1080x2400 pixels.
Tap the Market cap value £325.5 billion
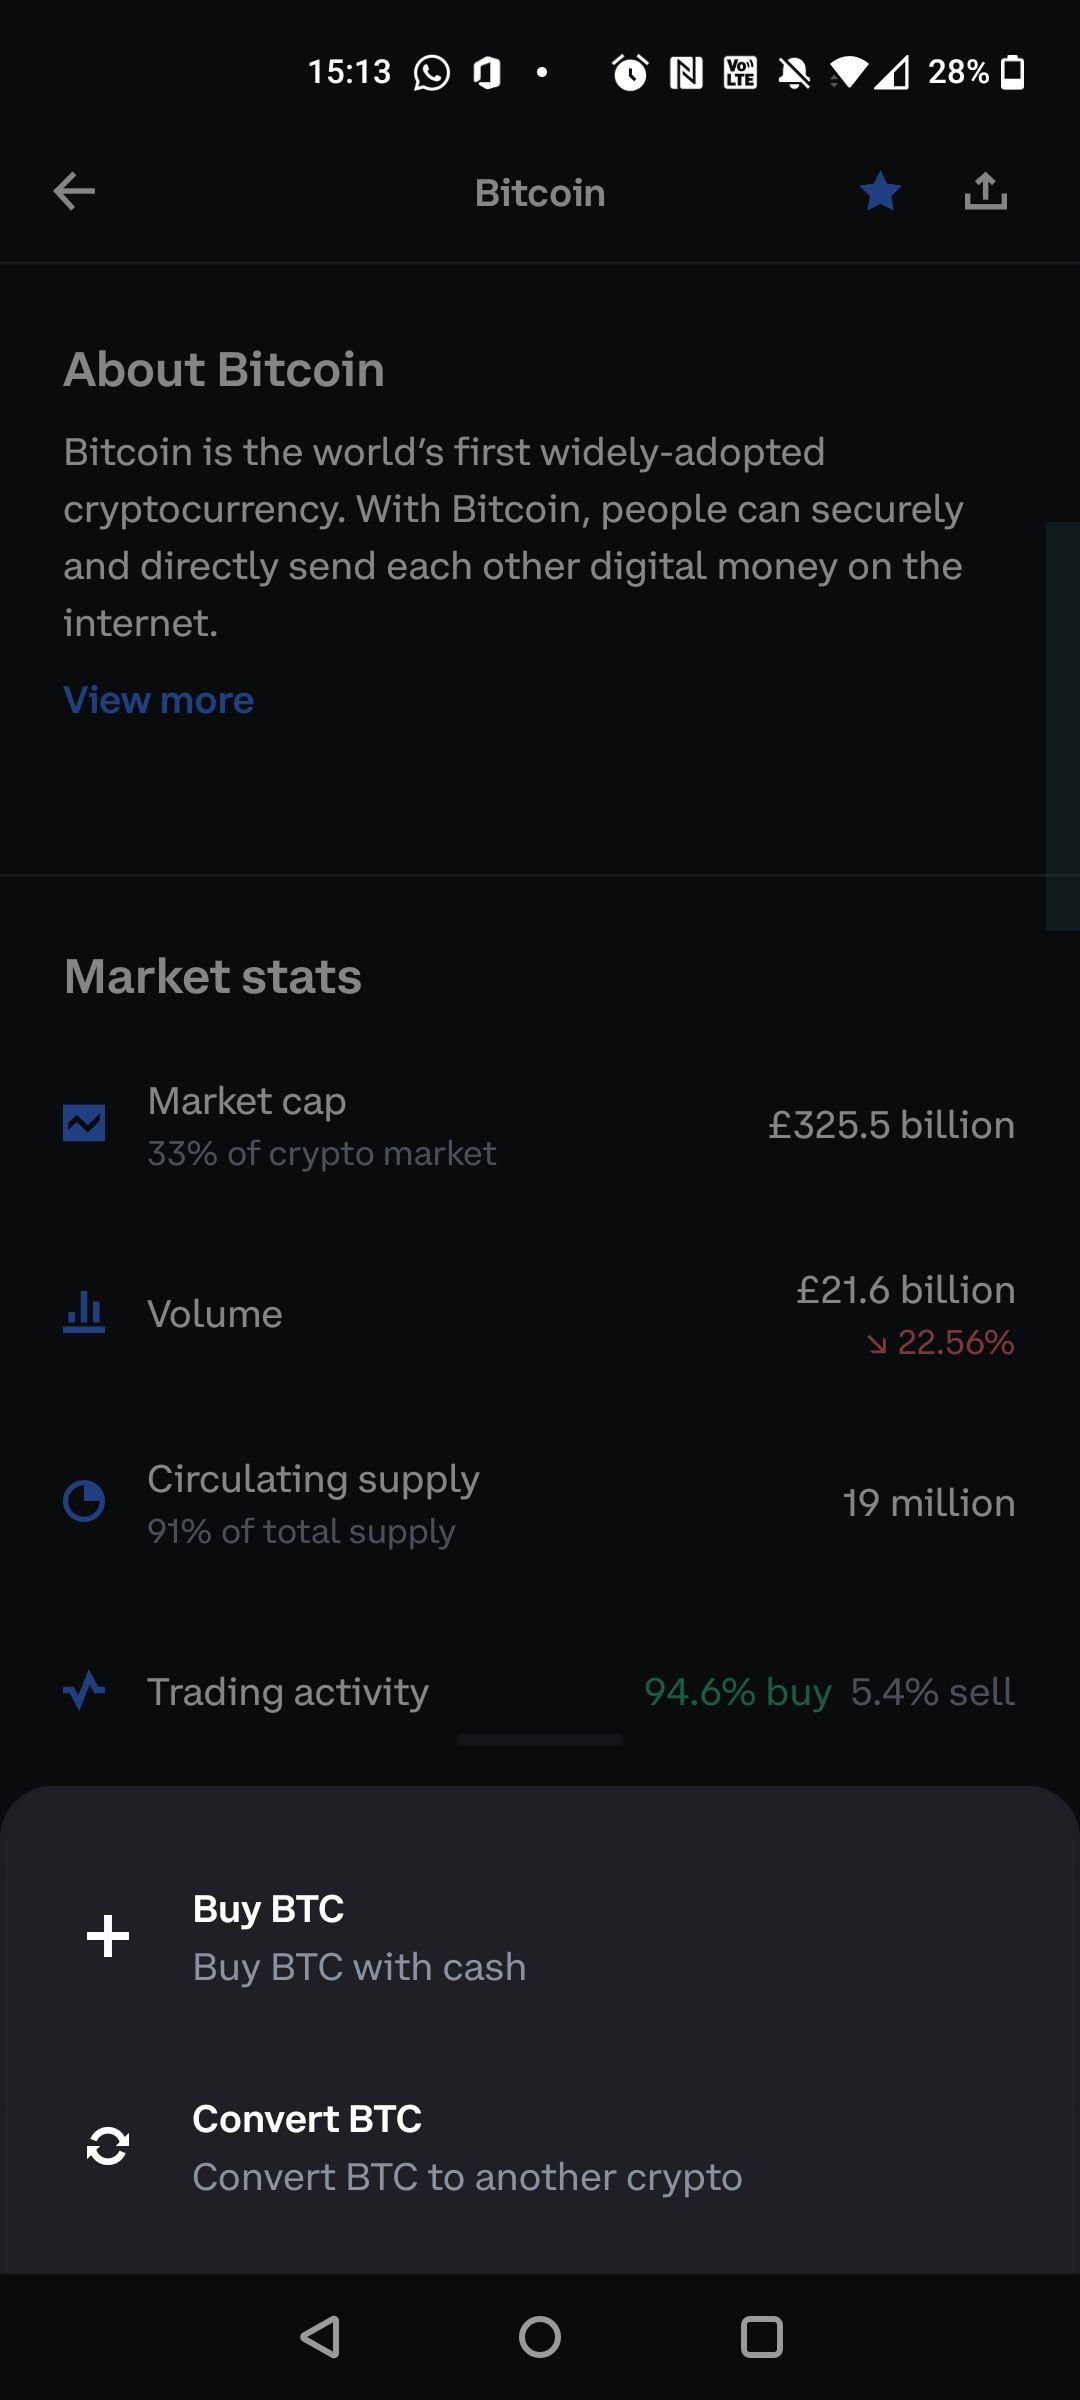[890, 1125]
